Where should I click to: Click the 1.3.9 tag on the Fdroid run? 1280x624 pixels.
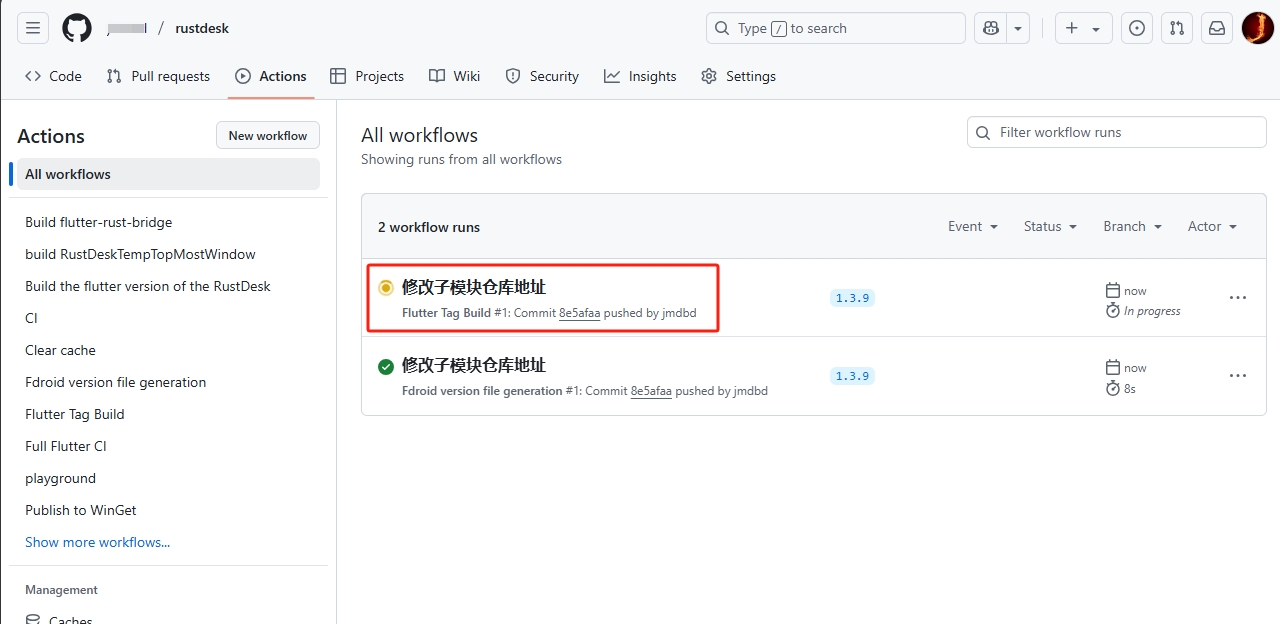coord(853,376)
